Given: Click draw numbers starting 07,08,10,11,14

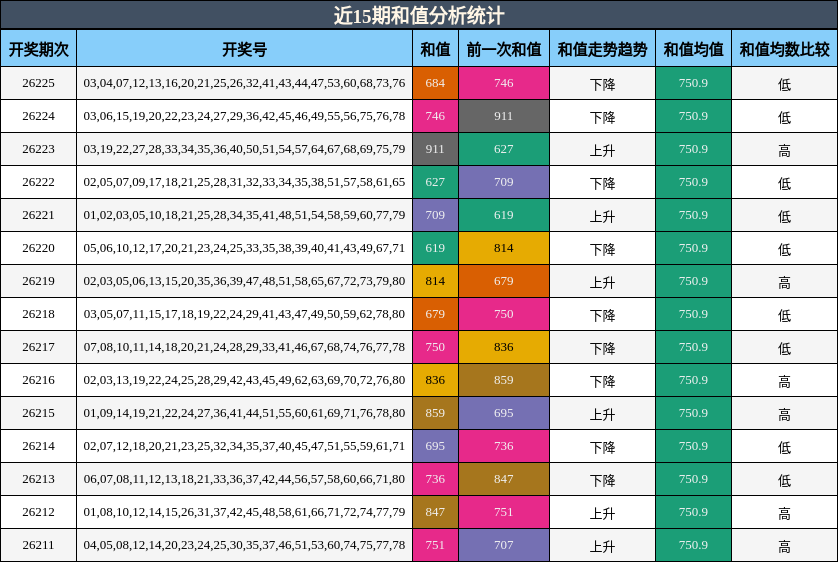Looking at the screenshot, I should (x=244, y=347).
